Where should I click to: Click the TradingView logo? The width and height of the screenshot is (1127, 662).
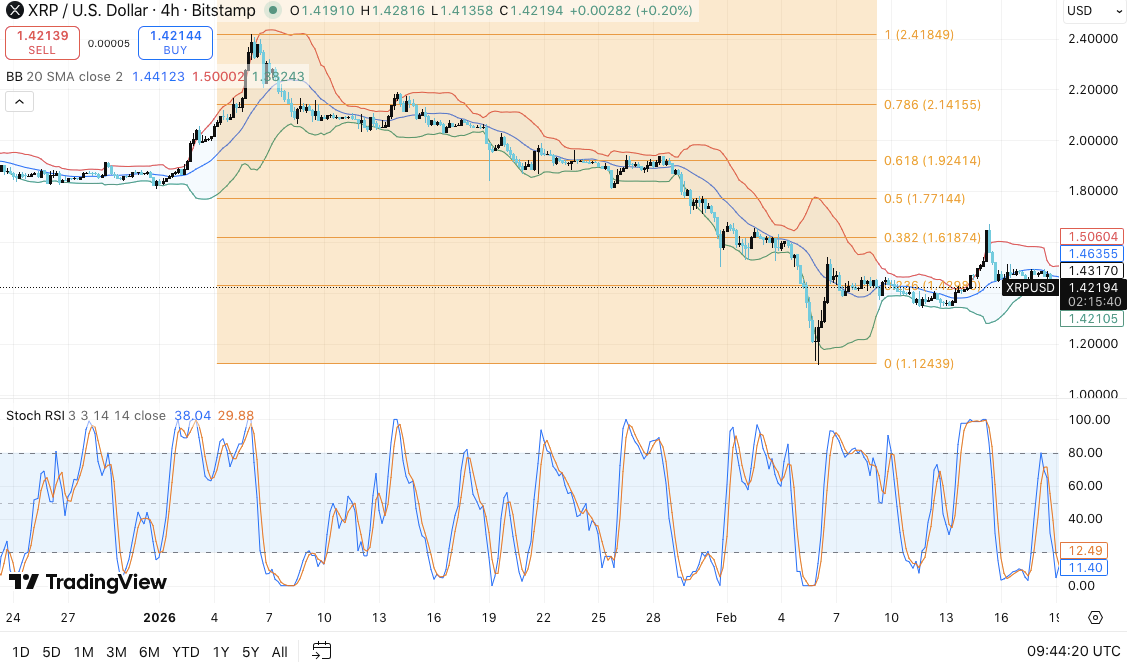click(87, 582)
